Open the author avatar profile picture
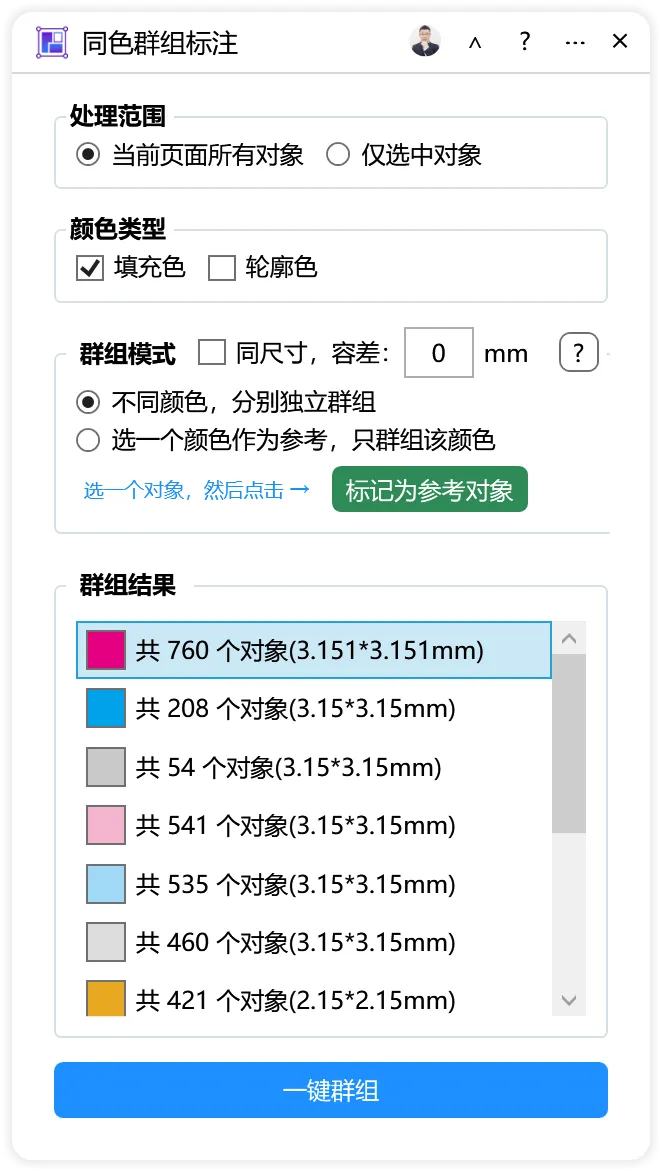 [x=425, y=41]
